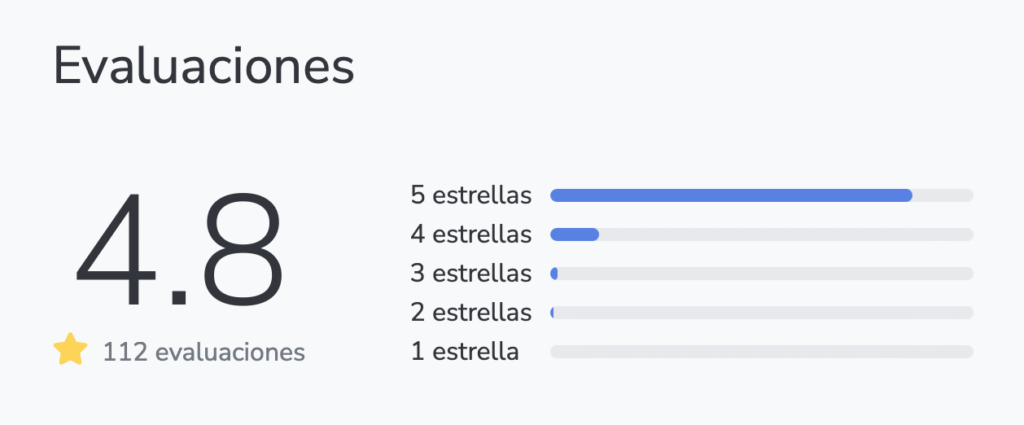1024x425 pixels.
Task: Click the blue filled portion of 4 estrellas bar
Action: (574, 234)
